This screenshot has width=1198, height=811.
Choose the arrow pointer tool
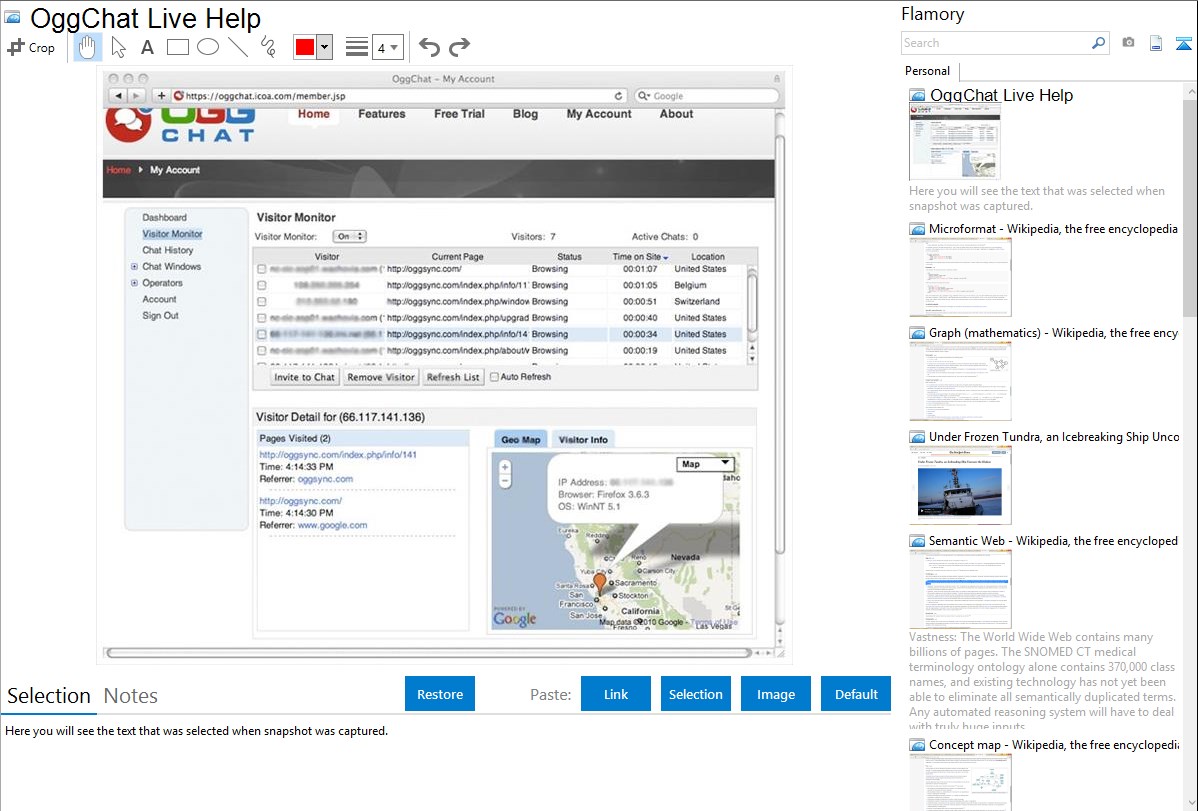pos(118,47)
